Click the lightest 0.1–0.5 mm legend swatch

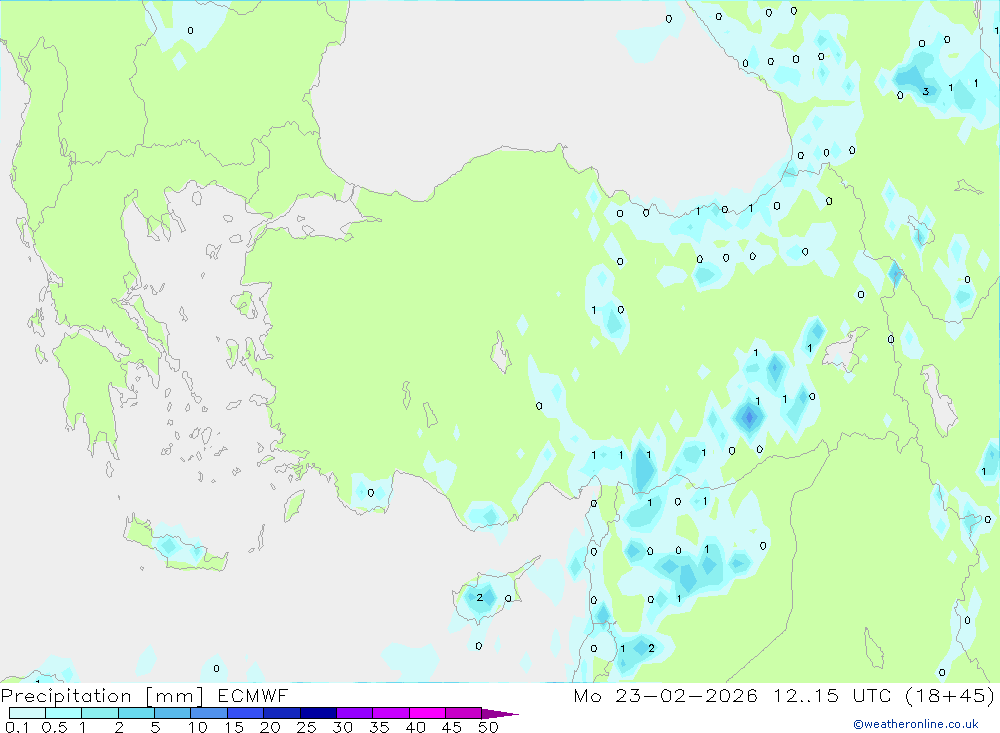coord(27,713)
